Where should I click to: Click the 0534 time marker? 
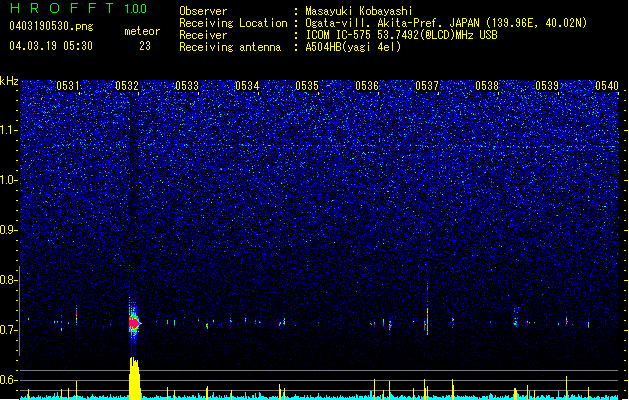coord(247,86)
